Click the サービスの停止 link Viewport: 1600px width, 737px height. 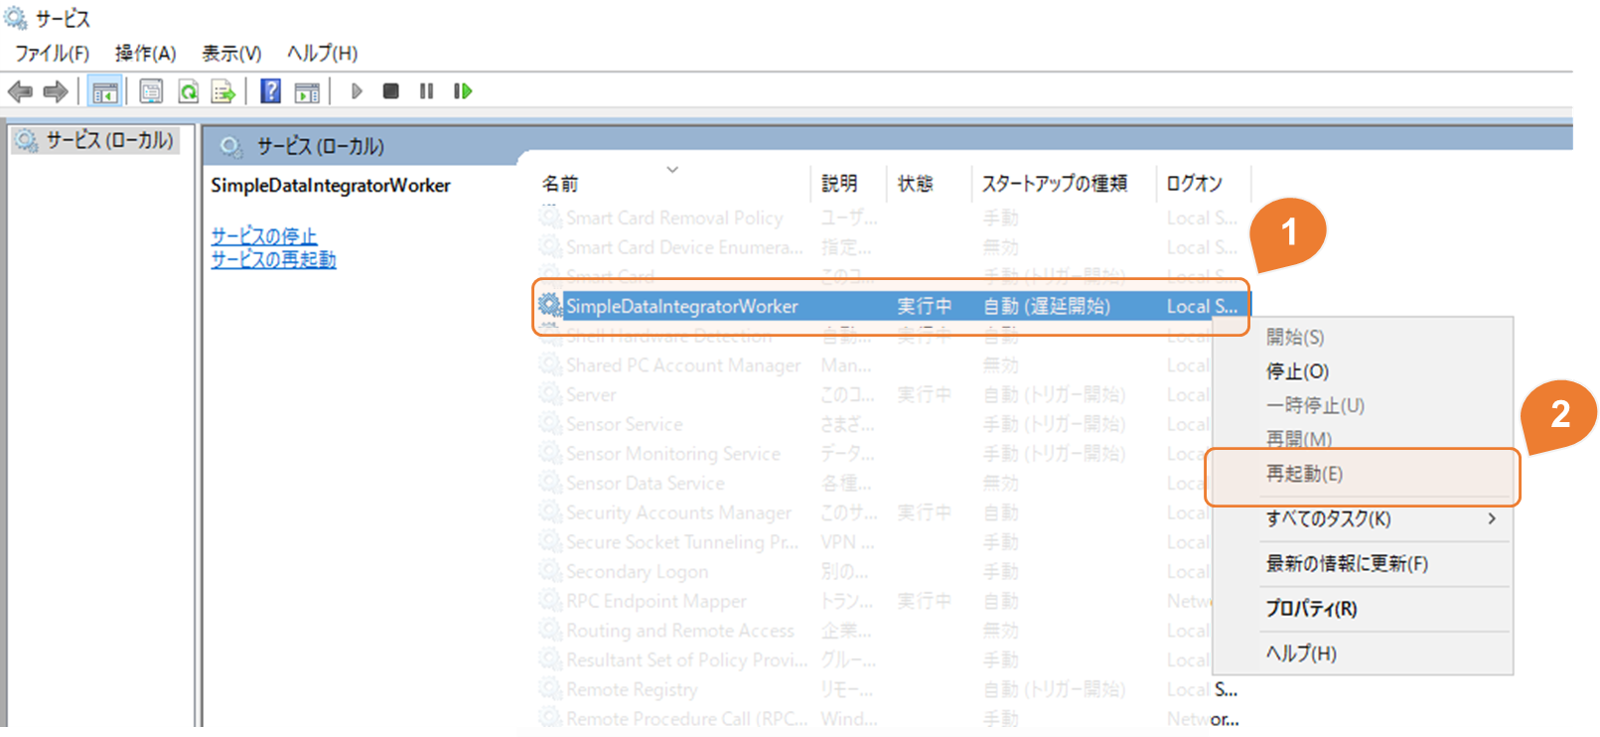[264, 236]
